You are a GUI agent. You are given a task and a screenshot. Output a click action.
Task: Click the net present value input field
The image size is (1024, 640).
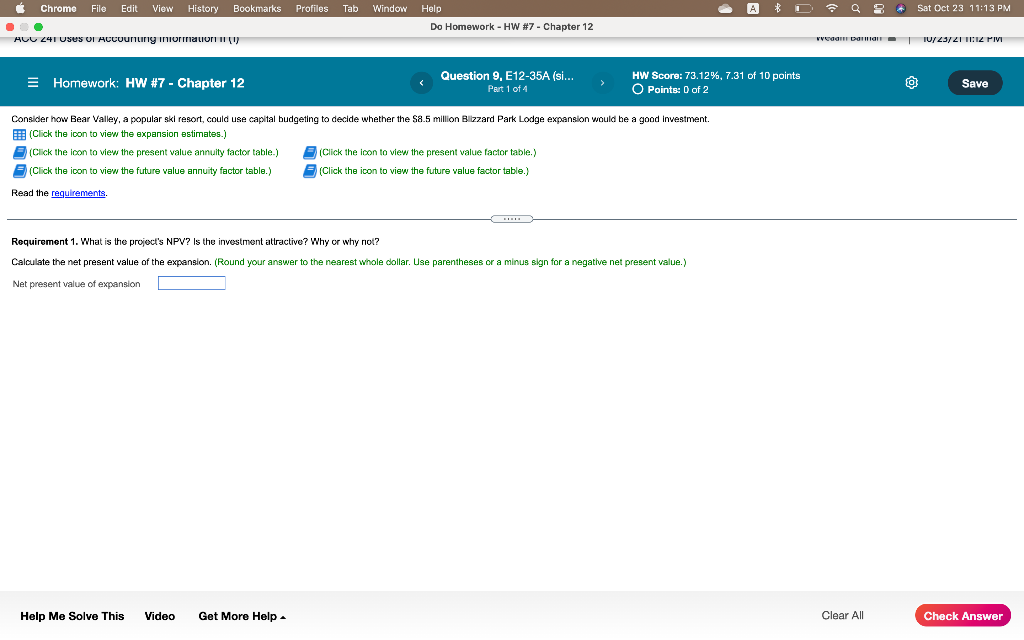pyautogui.click(x=191, y=283)
